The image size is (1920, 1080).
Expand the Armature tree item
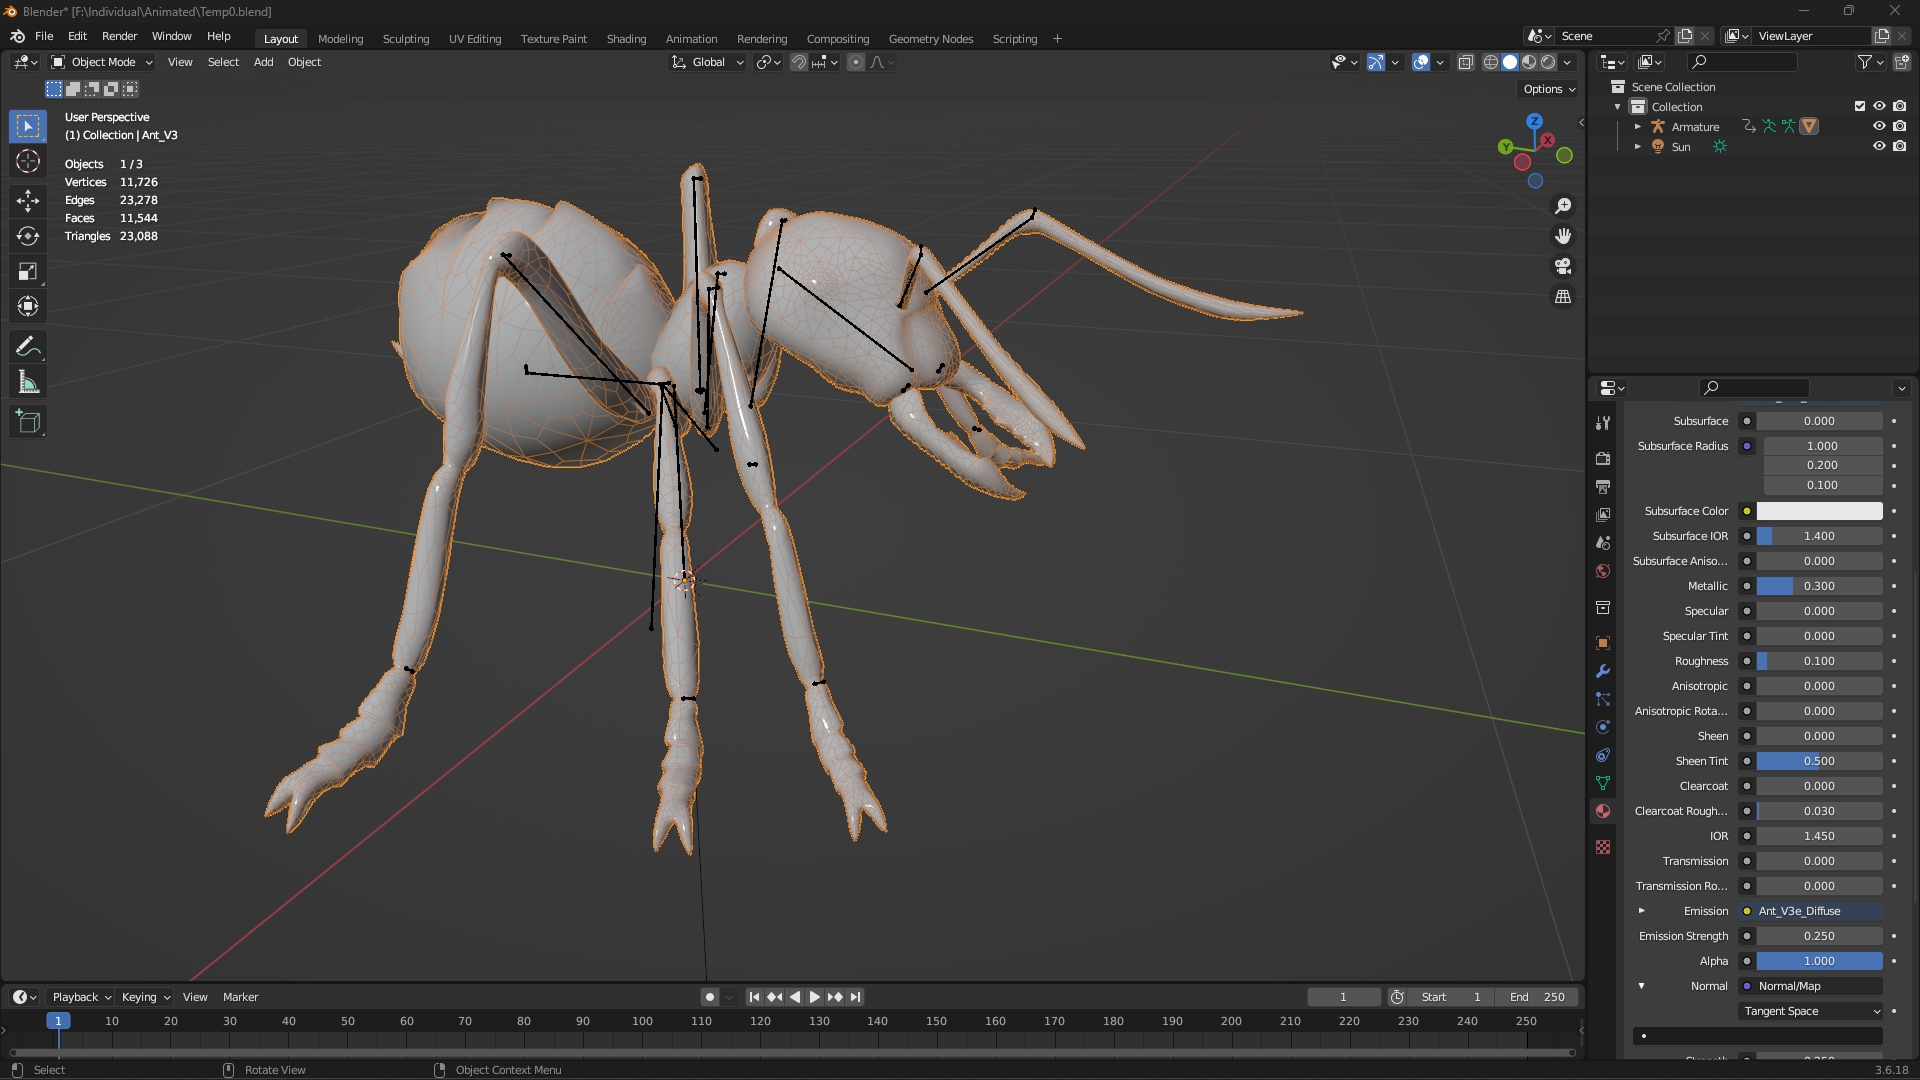(x=1637, y=127)
